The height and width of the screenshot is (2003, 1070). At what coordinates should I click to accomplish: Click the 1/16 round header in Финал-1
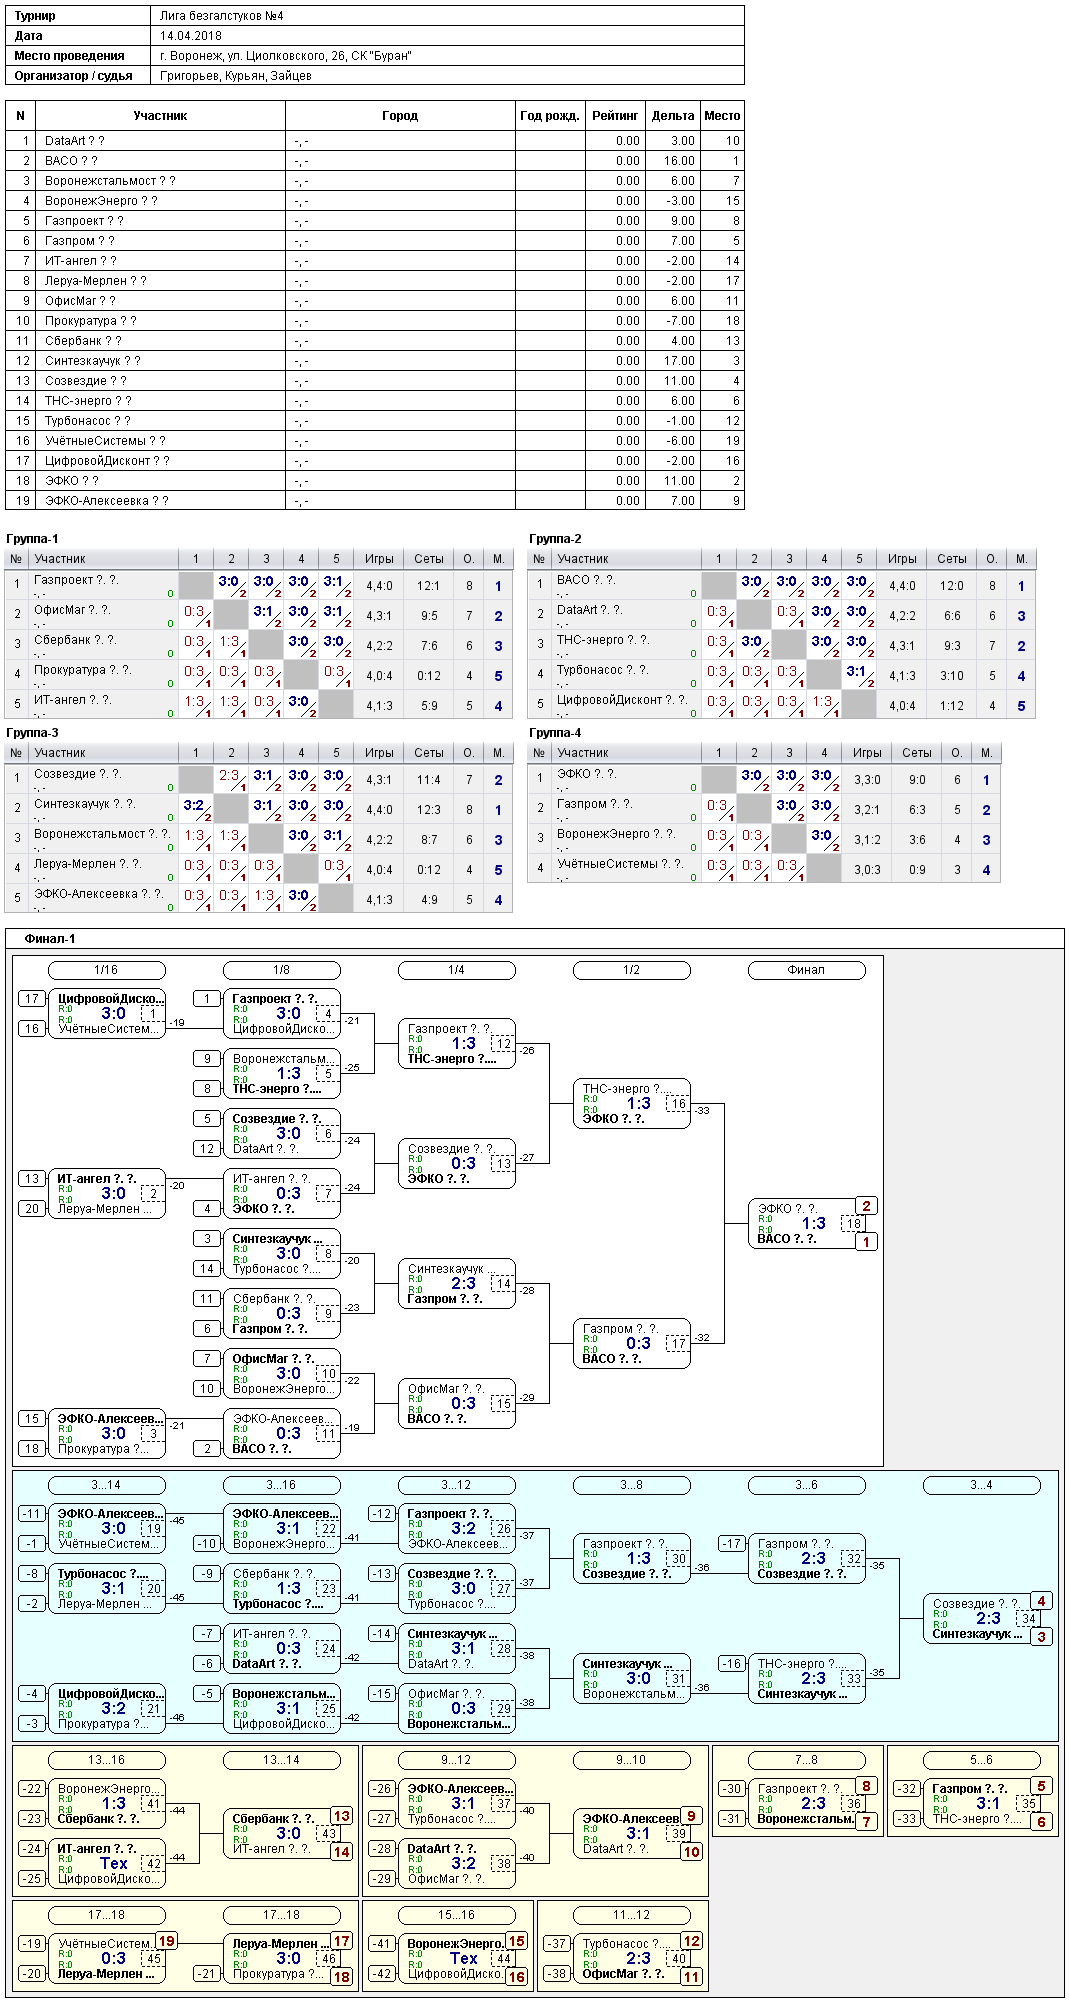(106, 970)
